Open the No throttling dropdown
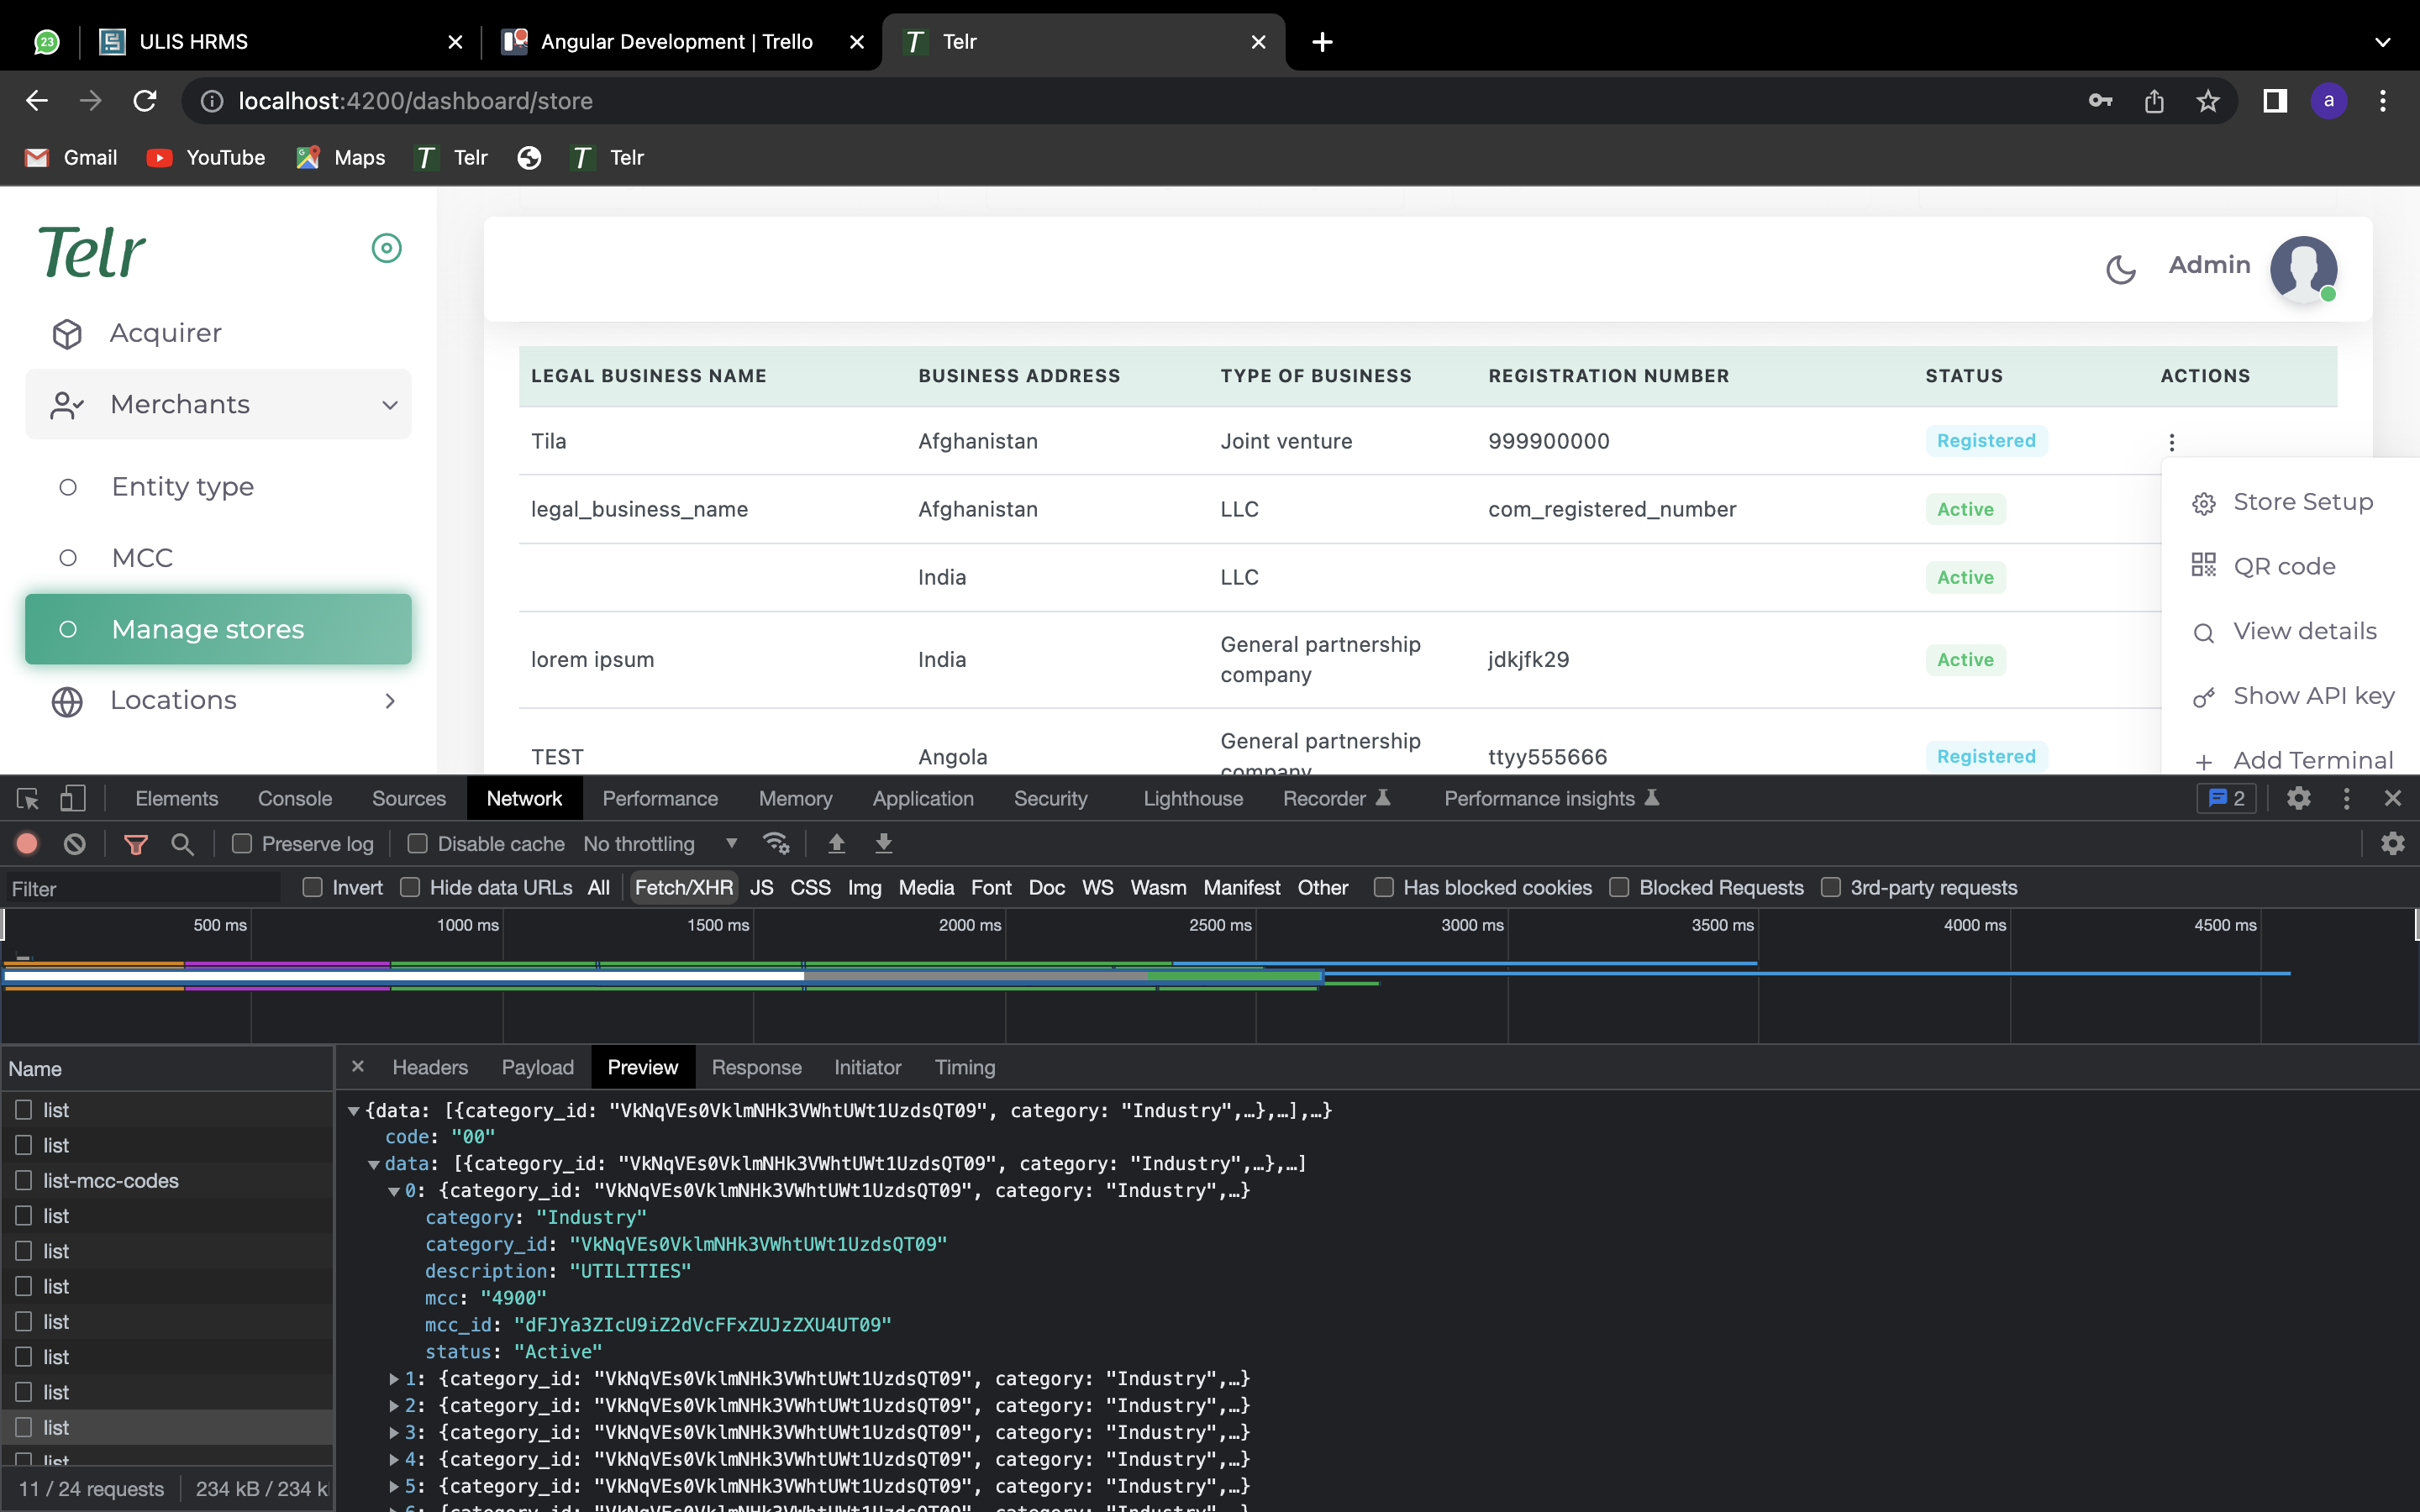The image size is (2420, 1512). (660, 844)
